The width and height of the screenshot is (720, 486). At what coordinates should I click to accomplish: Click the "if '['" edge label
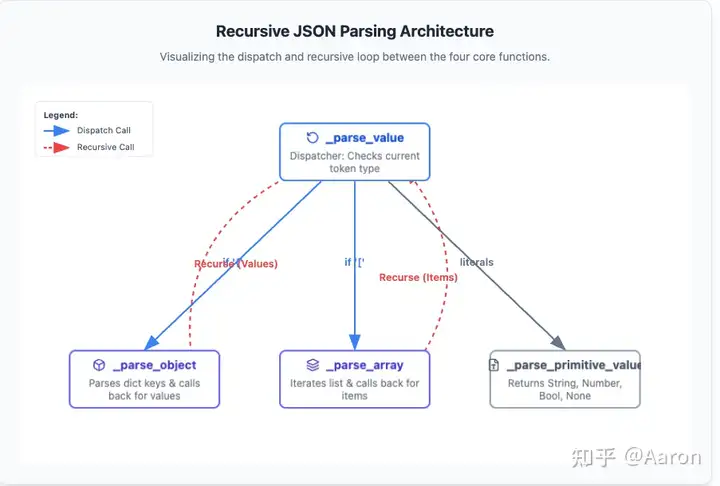click(354, 262)
